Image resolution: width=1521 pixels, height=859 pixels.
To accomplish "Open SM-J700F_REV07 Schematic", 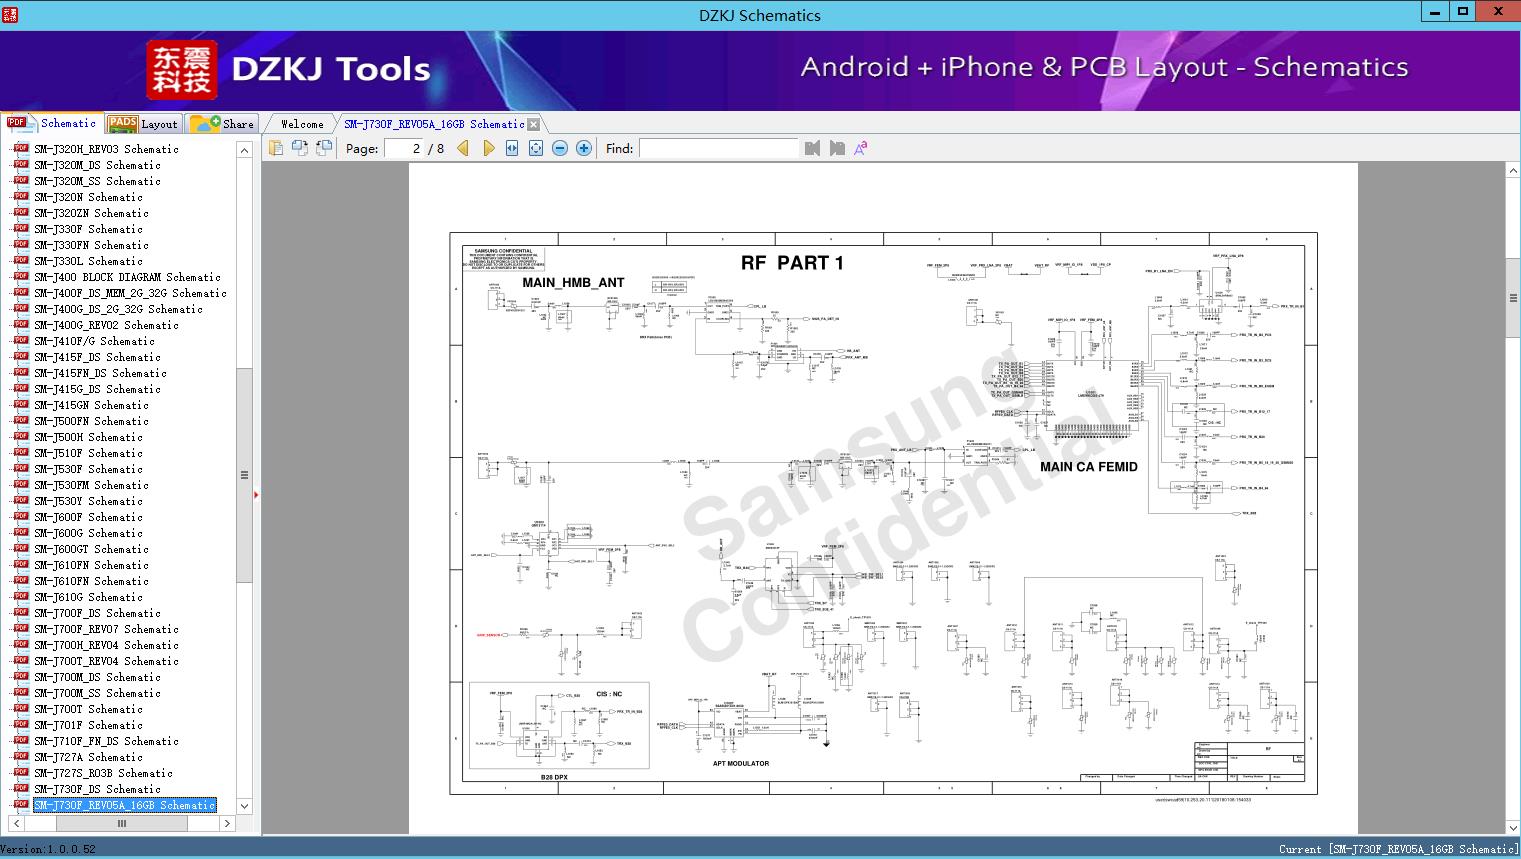I will point(106,629).
